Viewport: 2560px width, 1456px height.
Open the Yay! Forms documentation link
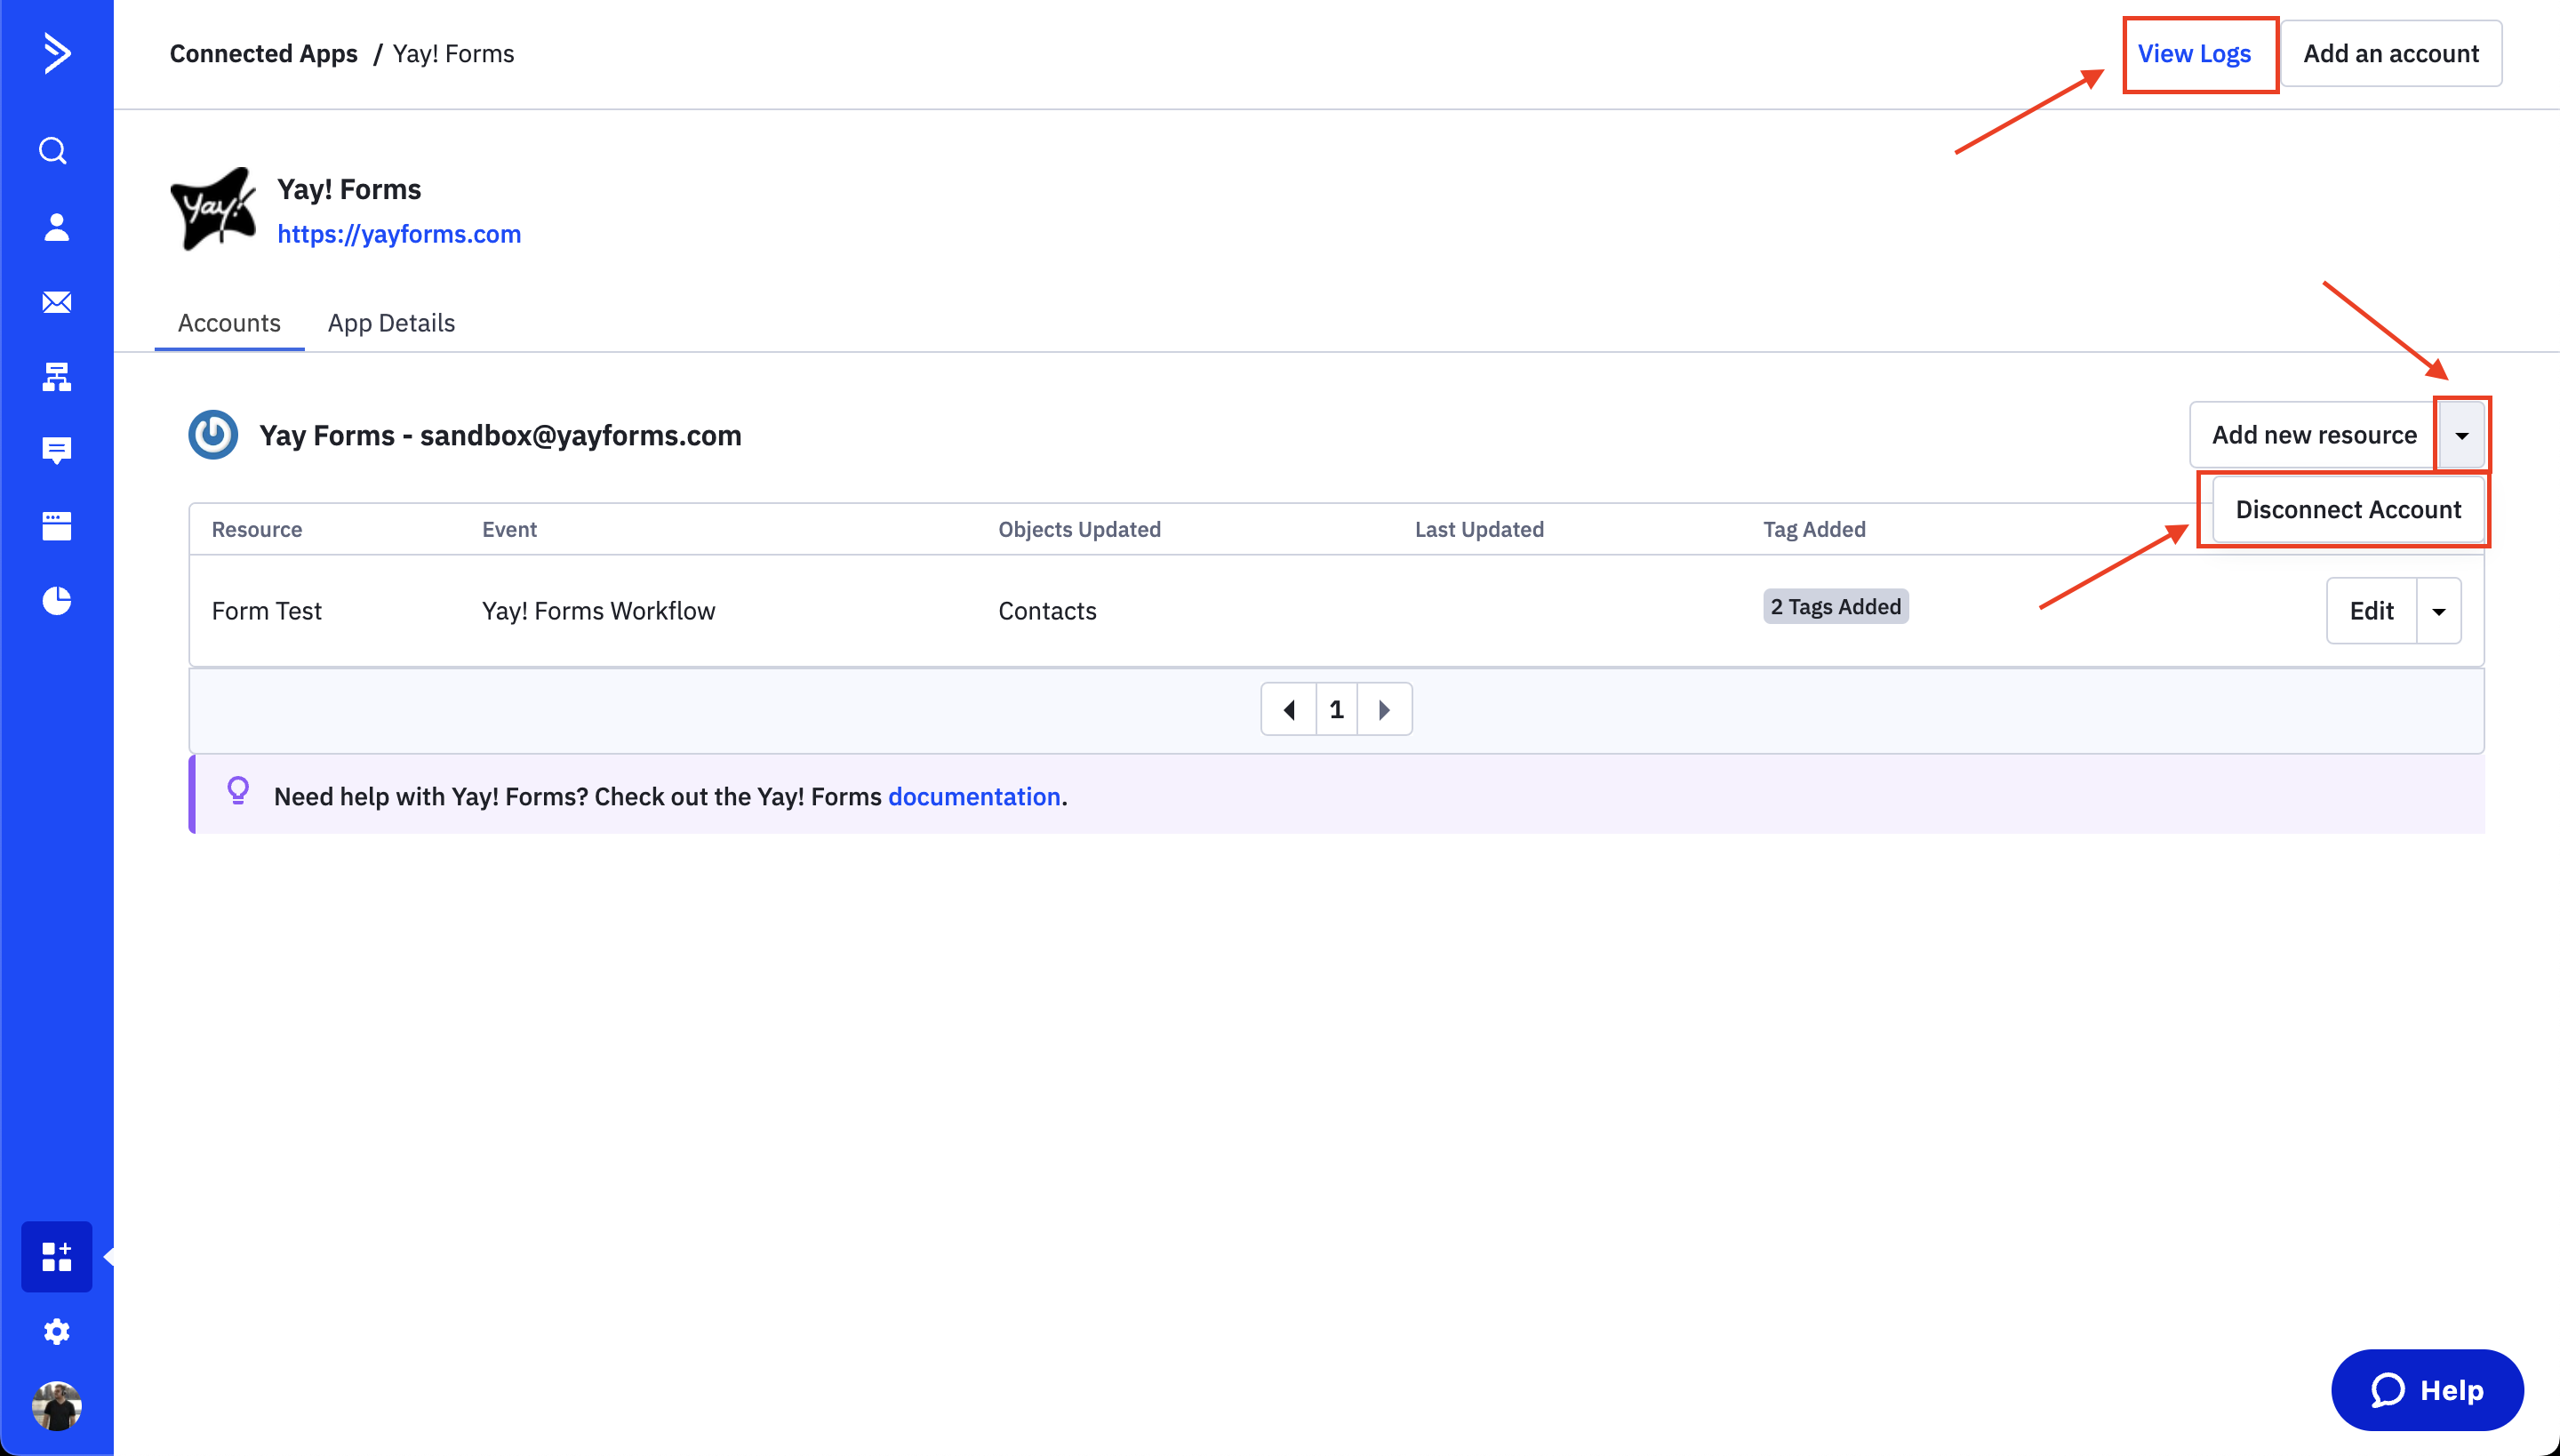click(x=973, y=796)
